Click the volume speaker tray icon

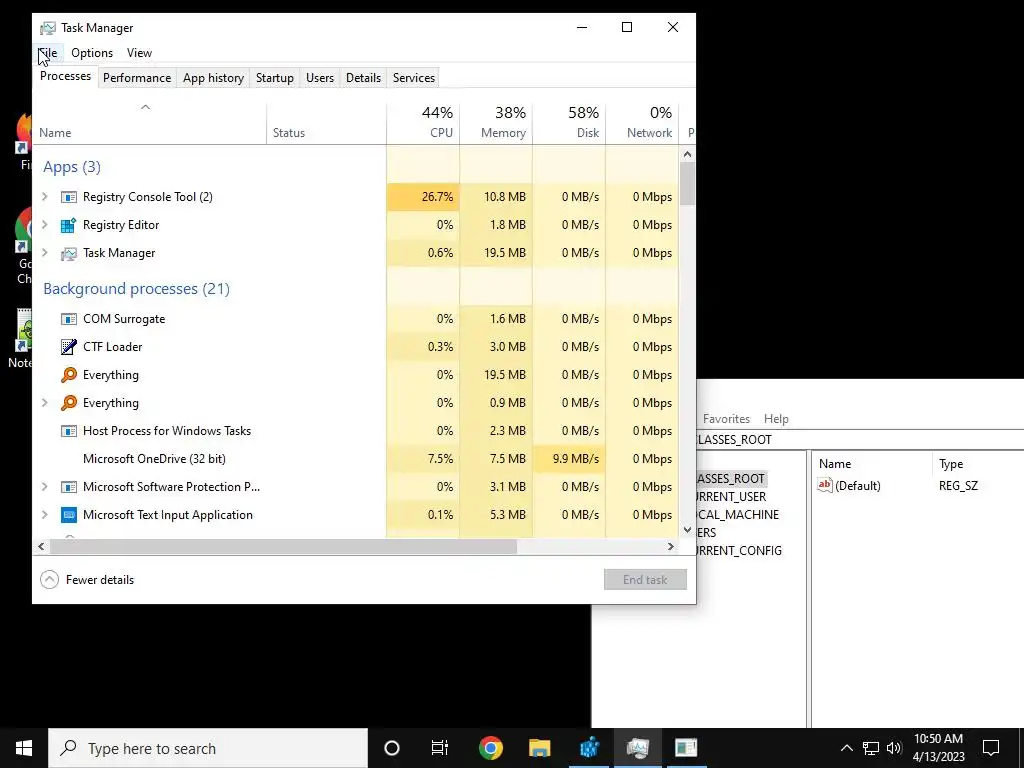(894, 748)
